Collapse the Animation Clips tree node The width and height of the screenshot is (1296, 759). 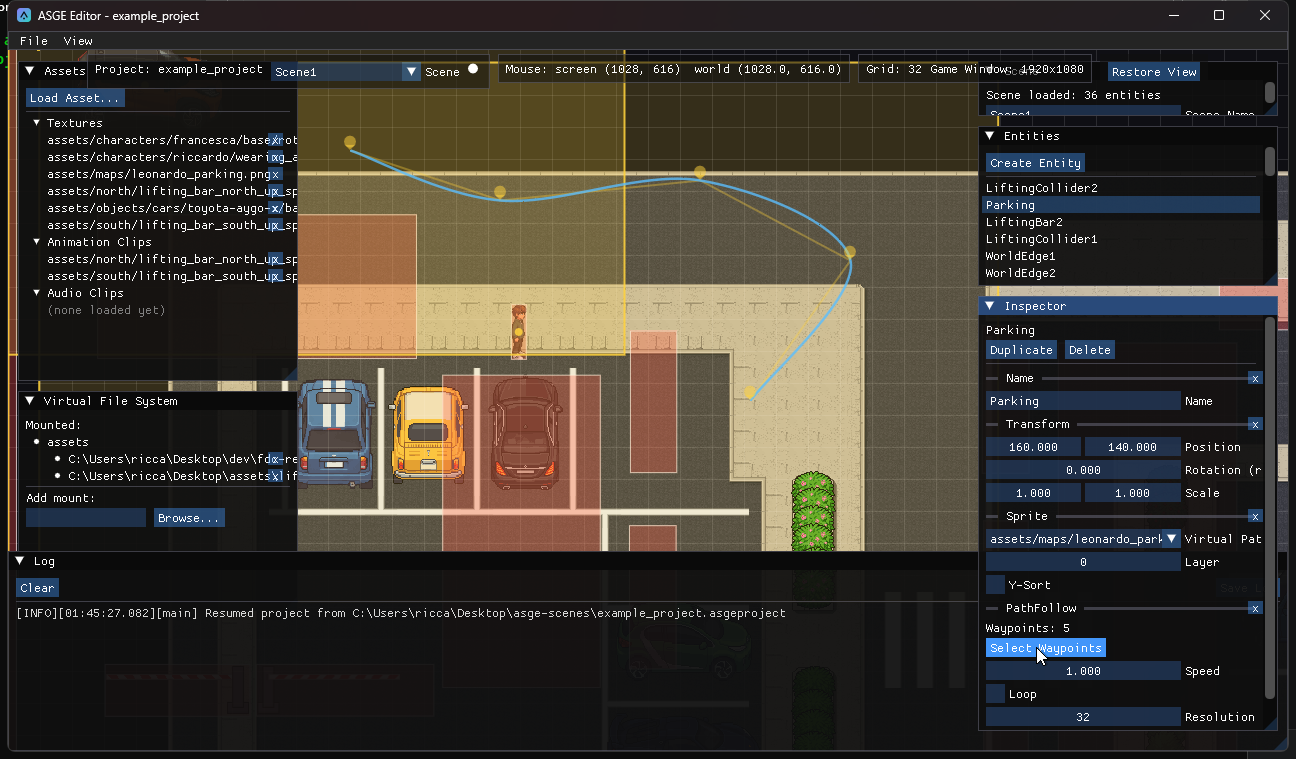(37, 242)
